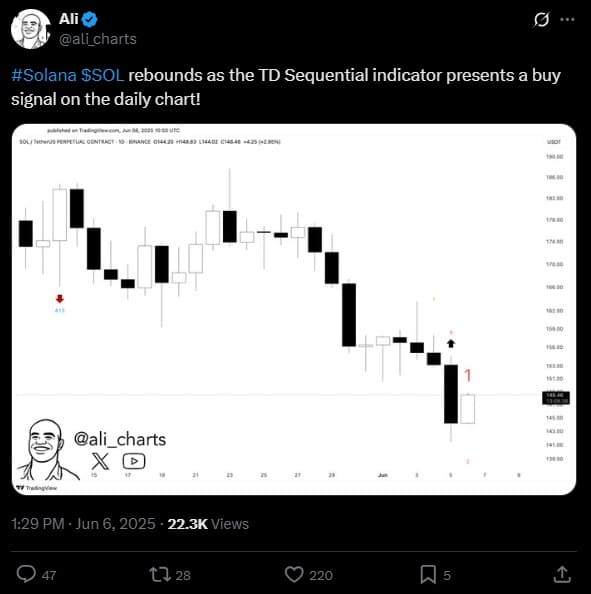Bookmark the post with ribbon icon

point(428,574)
